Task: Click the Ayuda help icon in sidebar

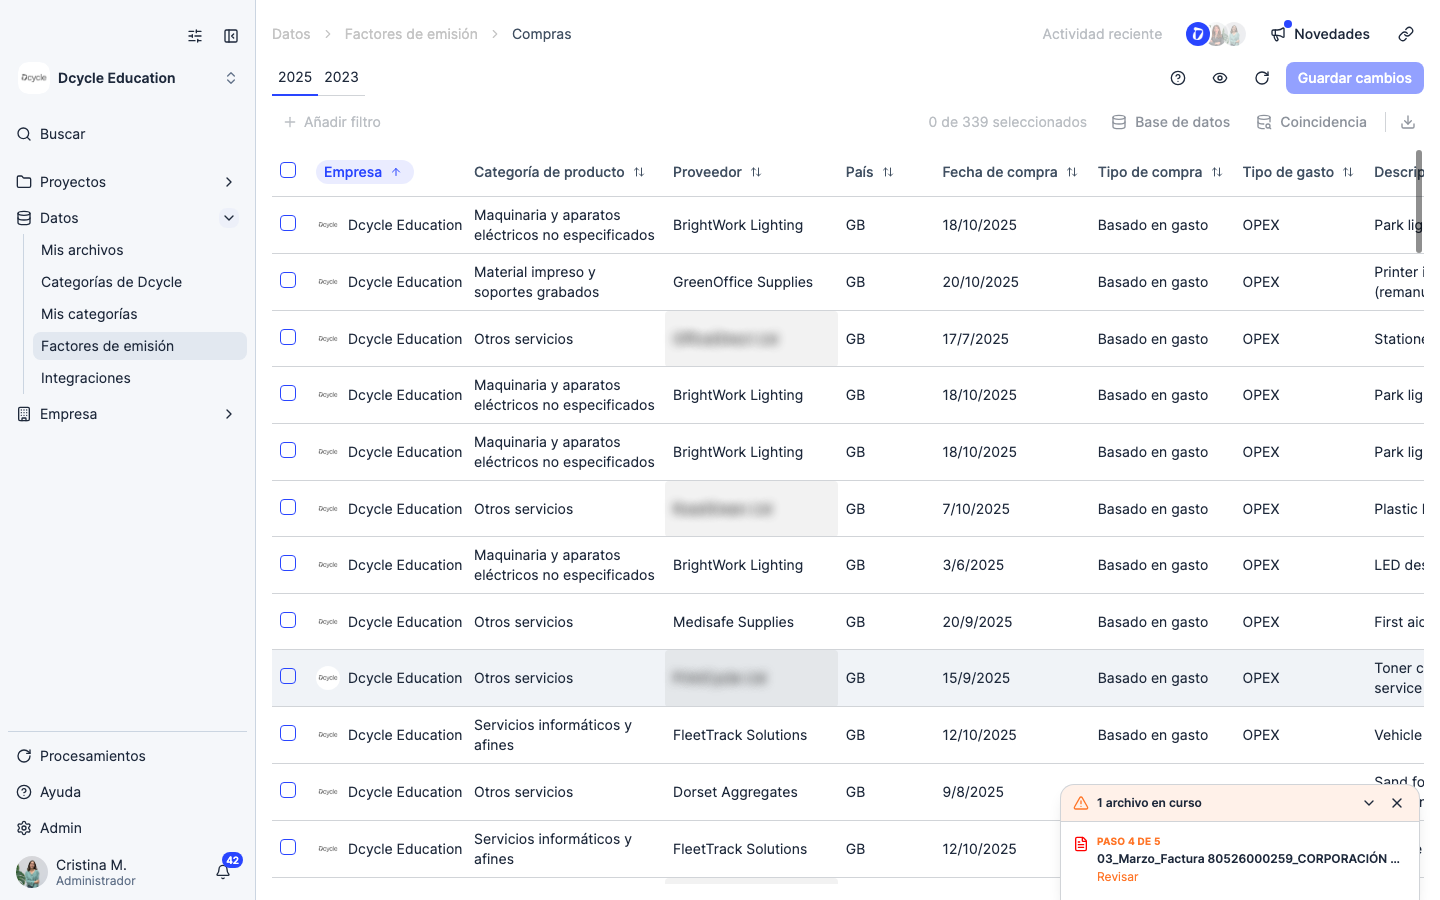Action: tap(24, 792)
